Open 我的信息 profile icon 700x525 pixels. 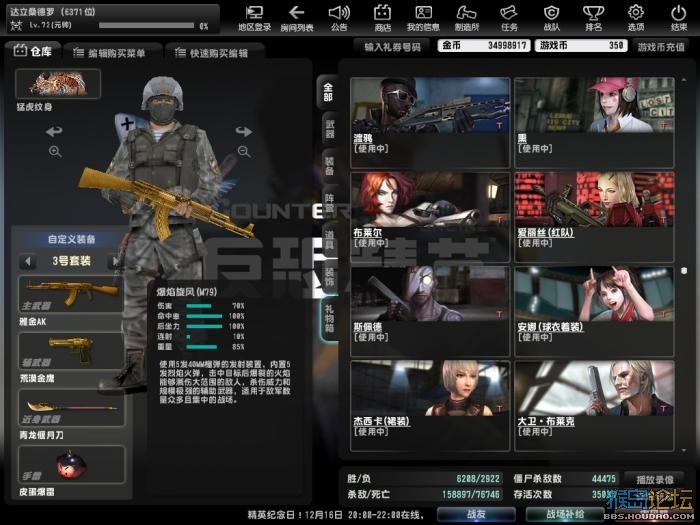[423, 18]
